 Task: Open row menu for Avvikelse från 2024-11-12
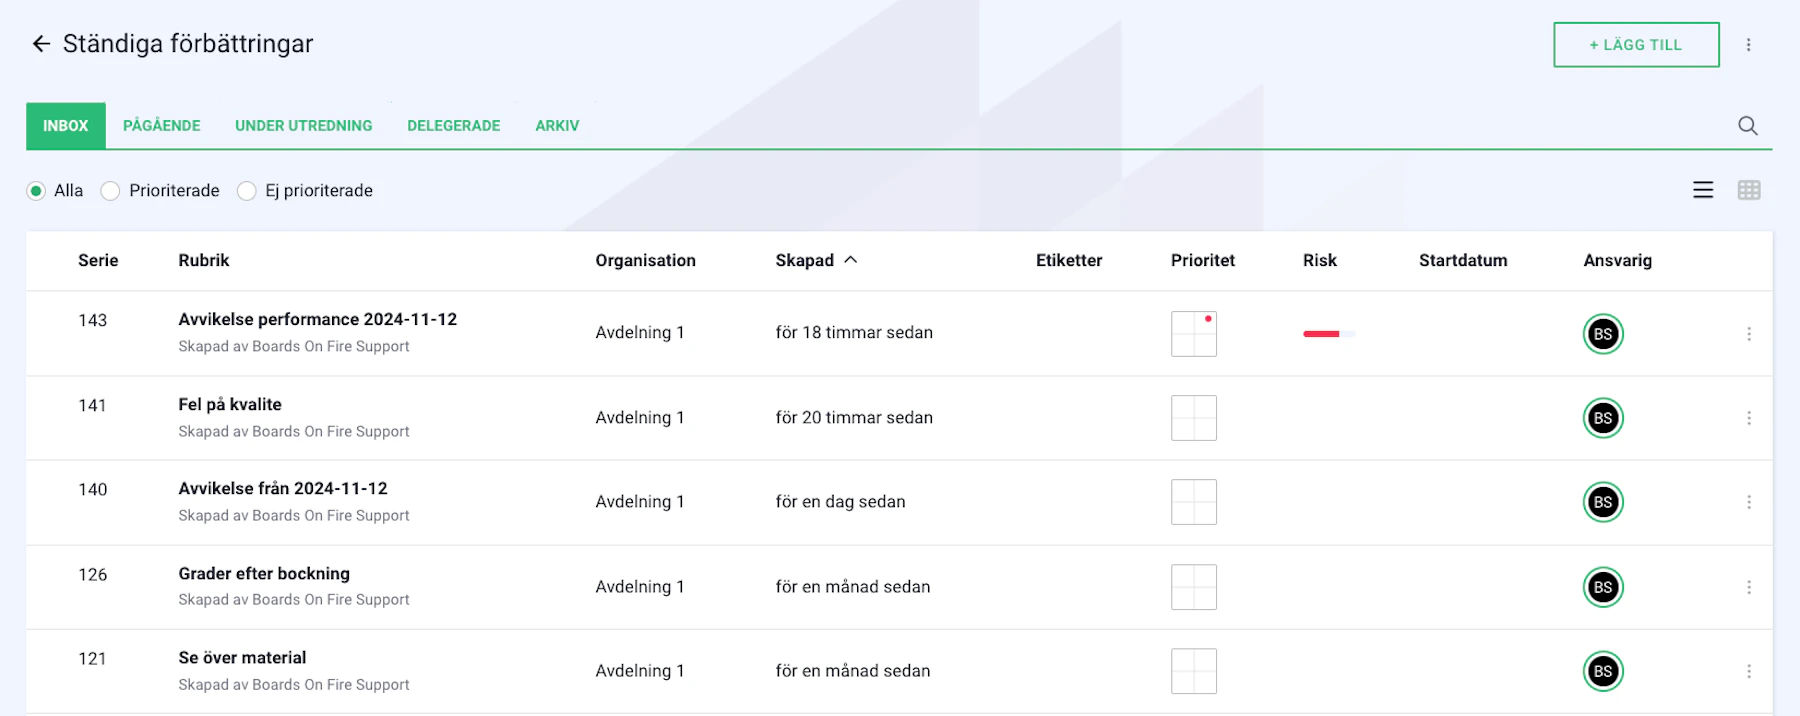[1748, 502]
